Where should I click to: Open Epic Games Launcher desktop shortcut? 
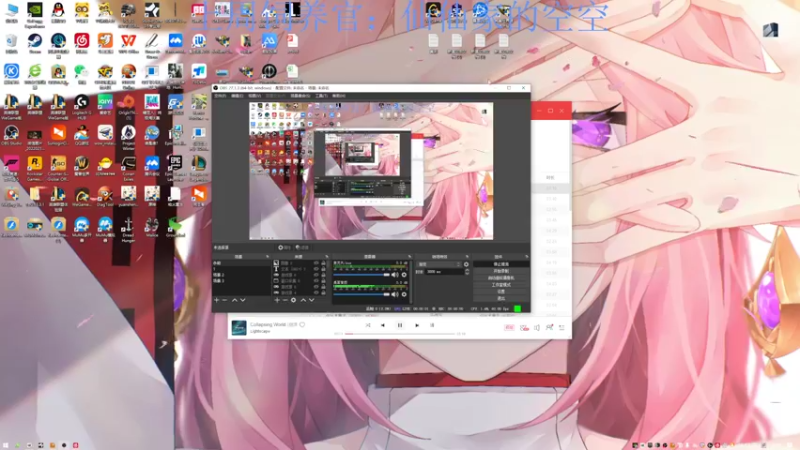[175, 167]
